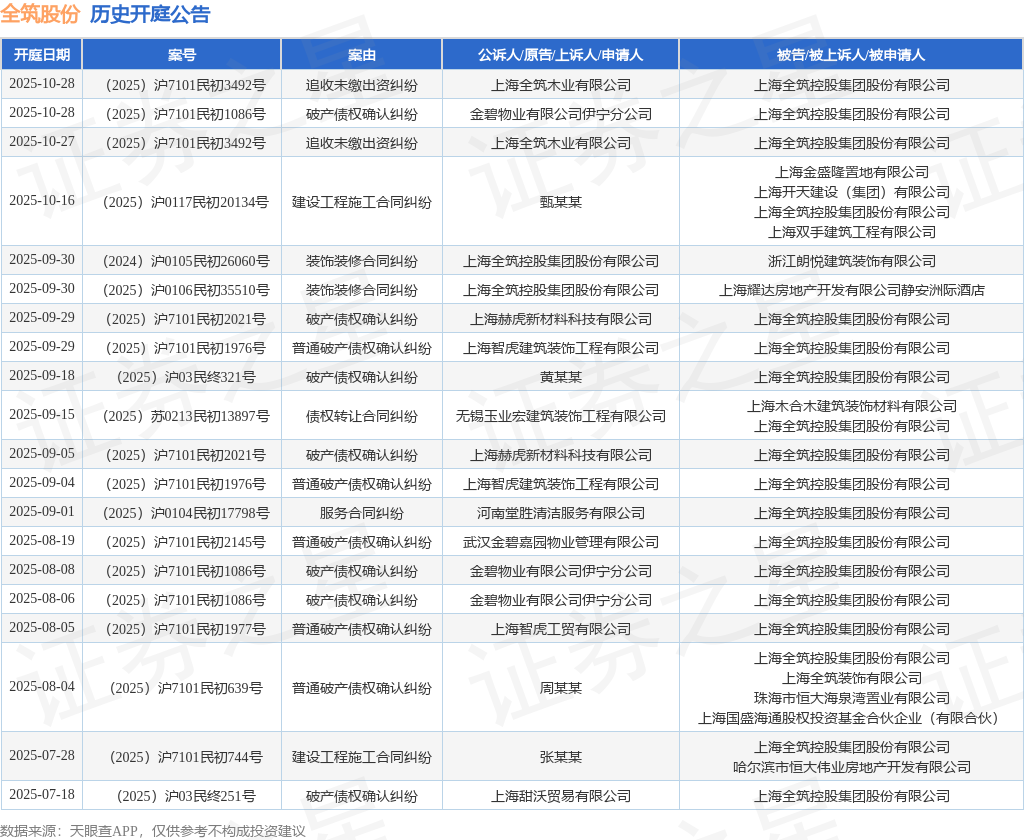Click case number 沪03民终321号
Screen dimensions: 1024x840
[x=186, y=378]
